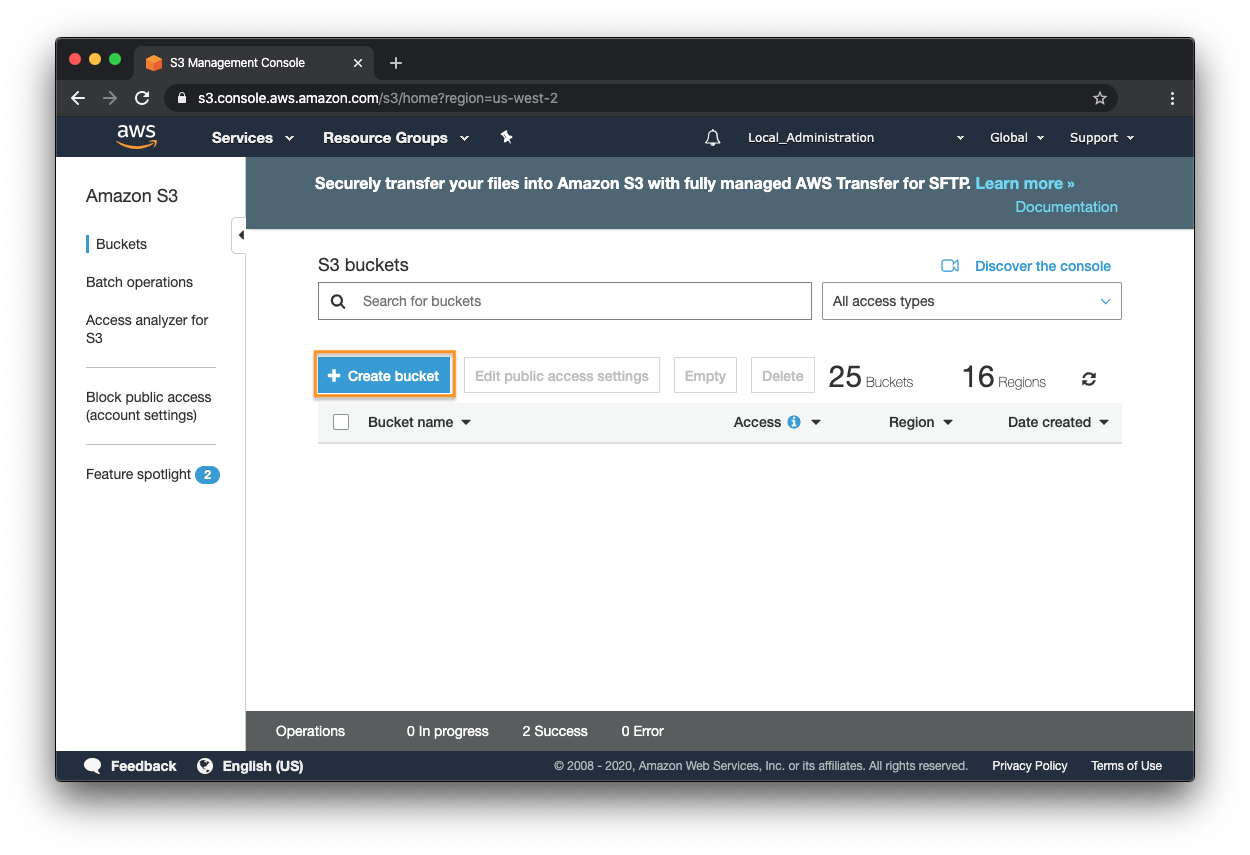Click the globe language icon
The image size is (1250, 855).
(205, 766)
